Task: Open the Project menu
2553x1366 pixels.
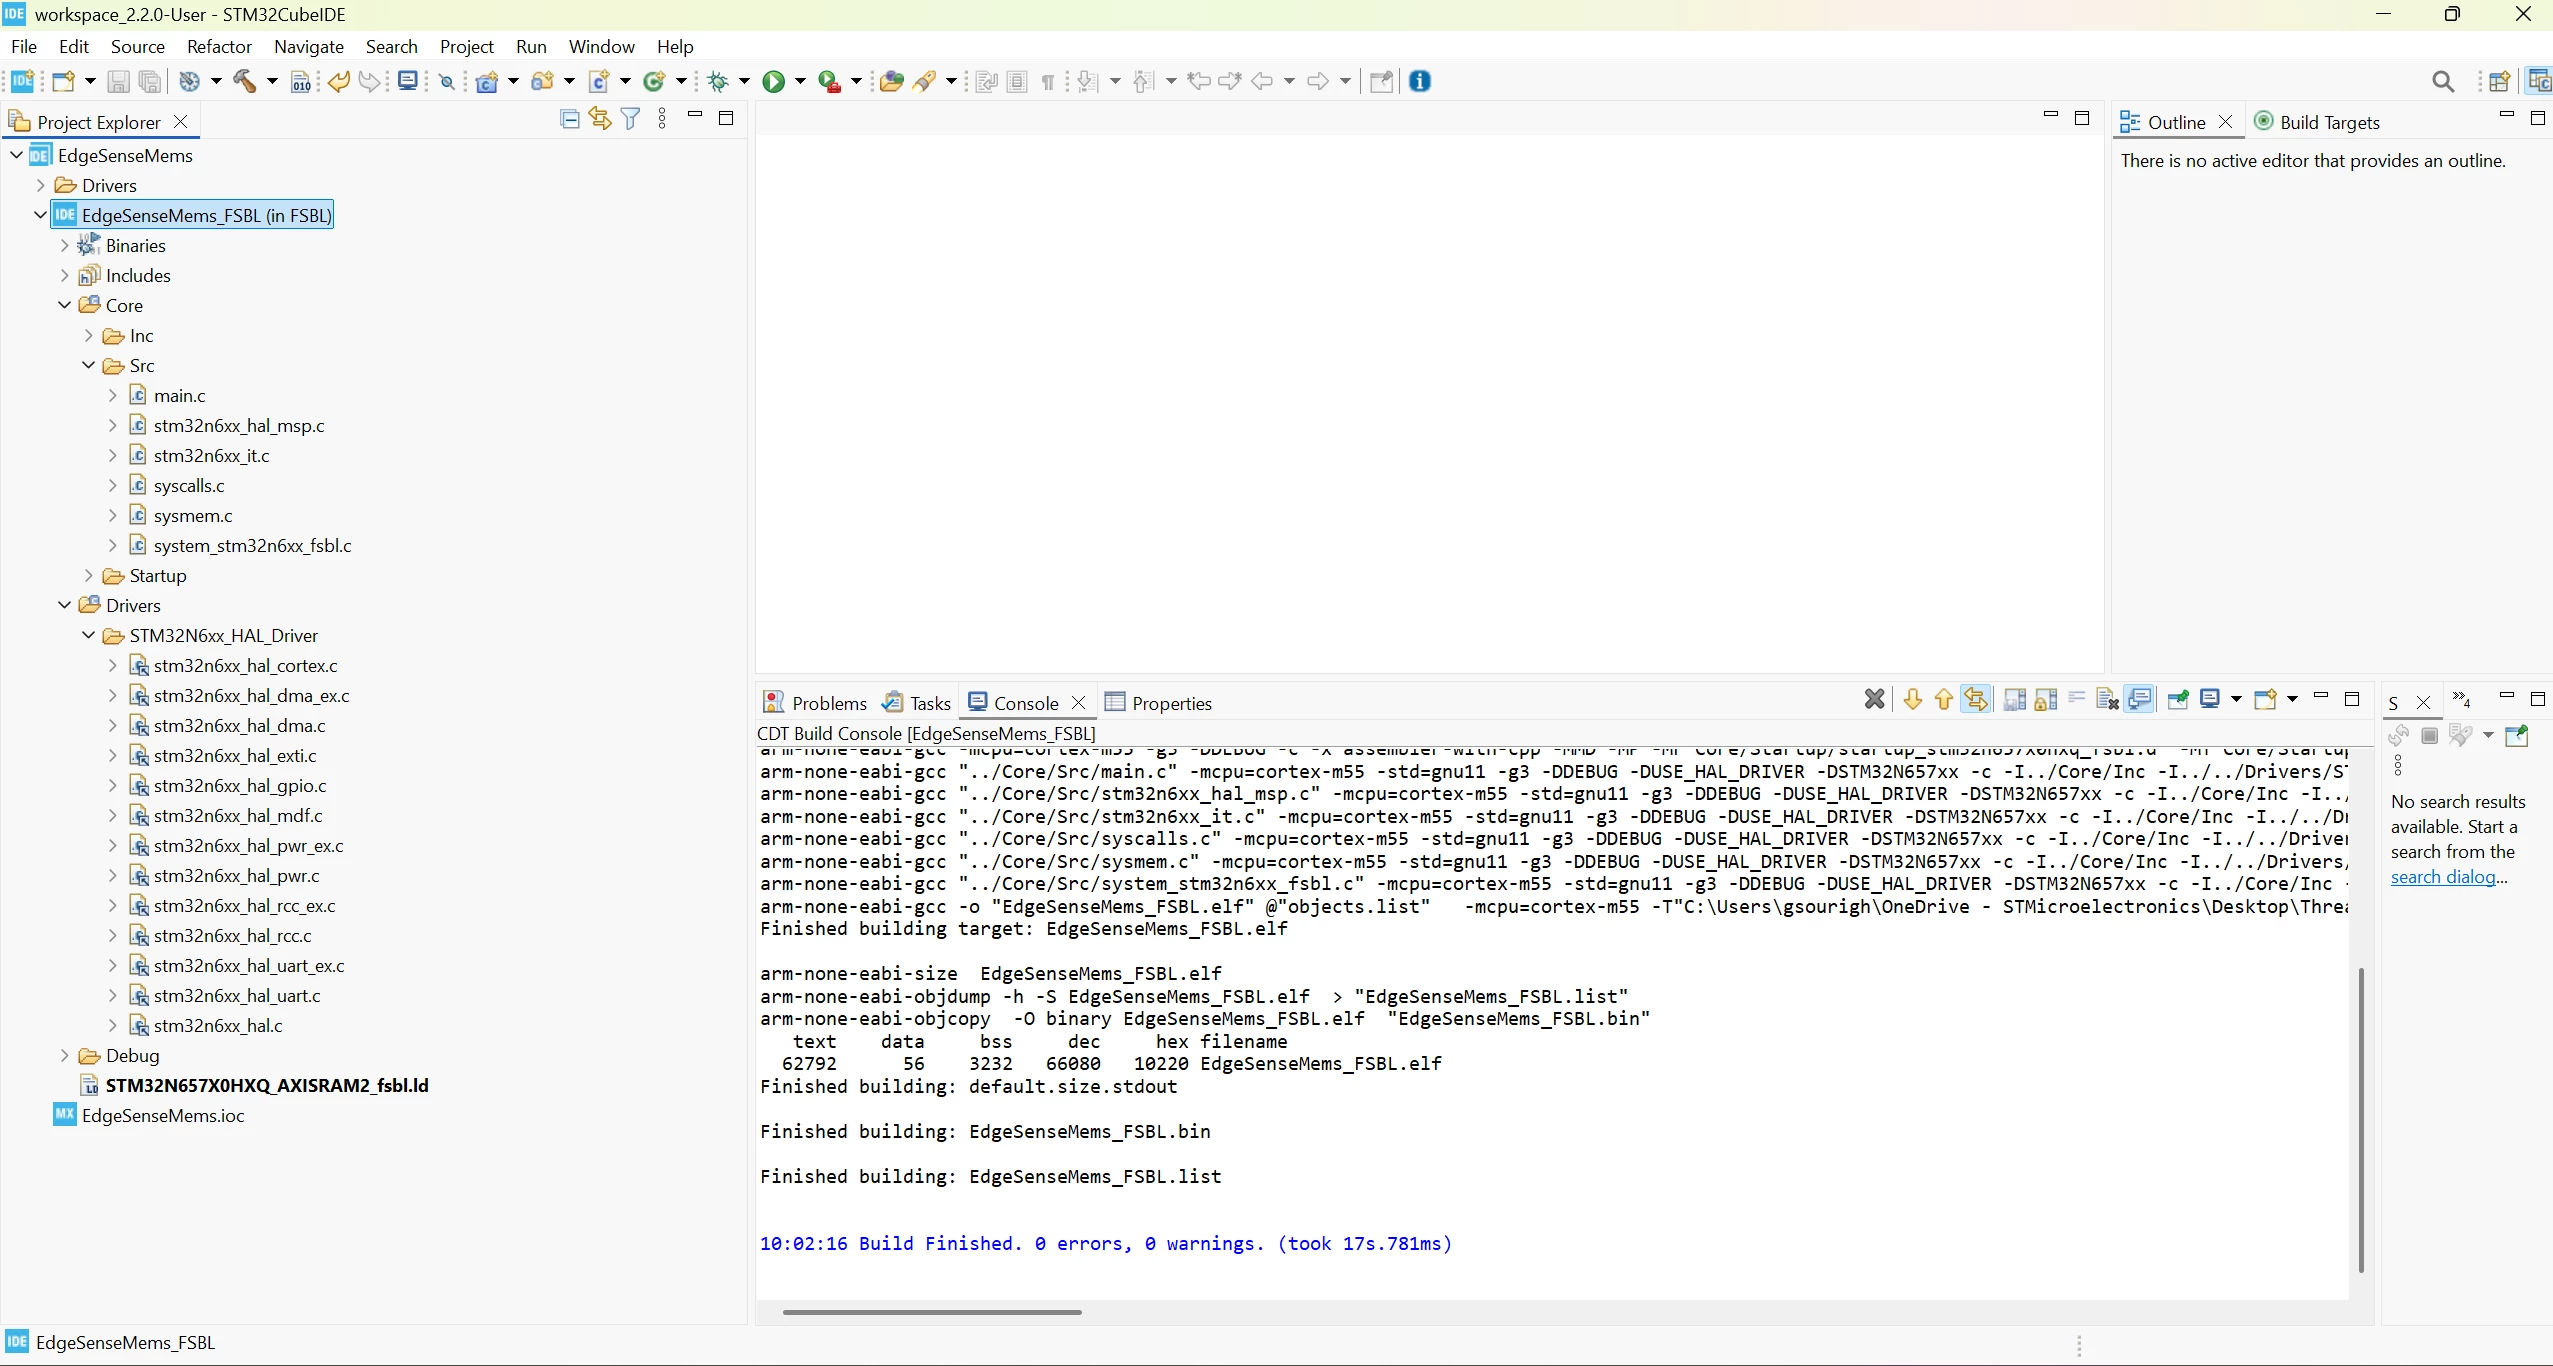Action: (x=466, y=46)
